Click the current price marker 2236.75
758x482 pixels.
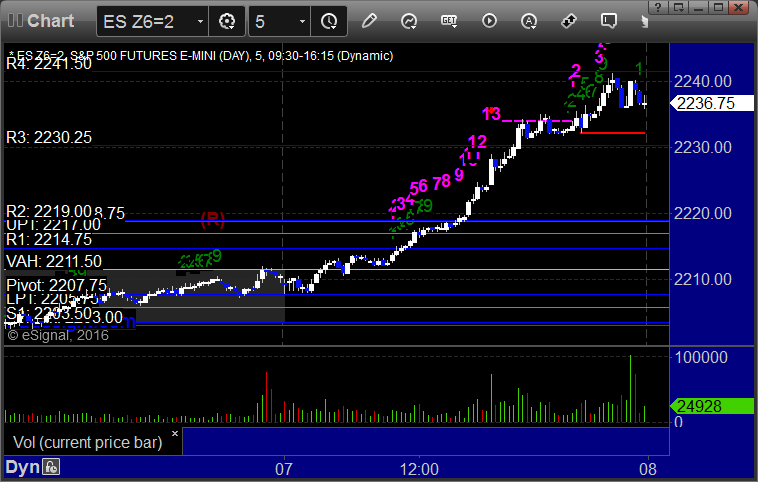[x=711, y=103]
